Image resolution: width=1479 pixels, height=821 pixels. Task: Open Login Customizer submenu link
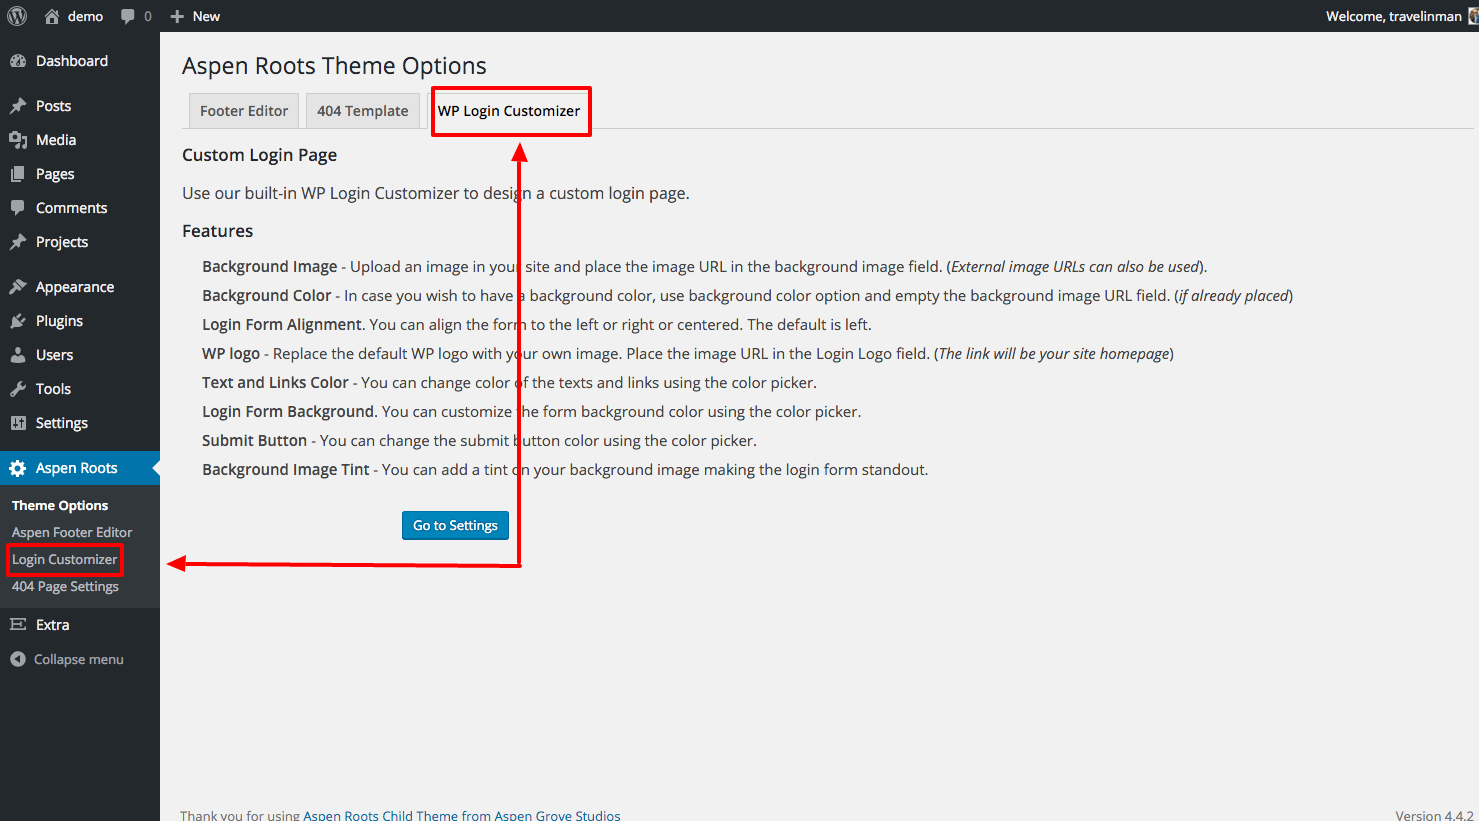pyautogui.click(x=65, y=560)
